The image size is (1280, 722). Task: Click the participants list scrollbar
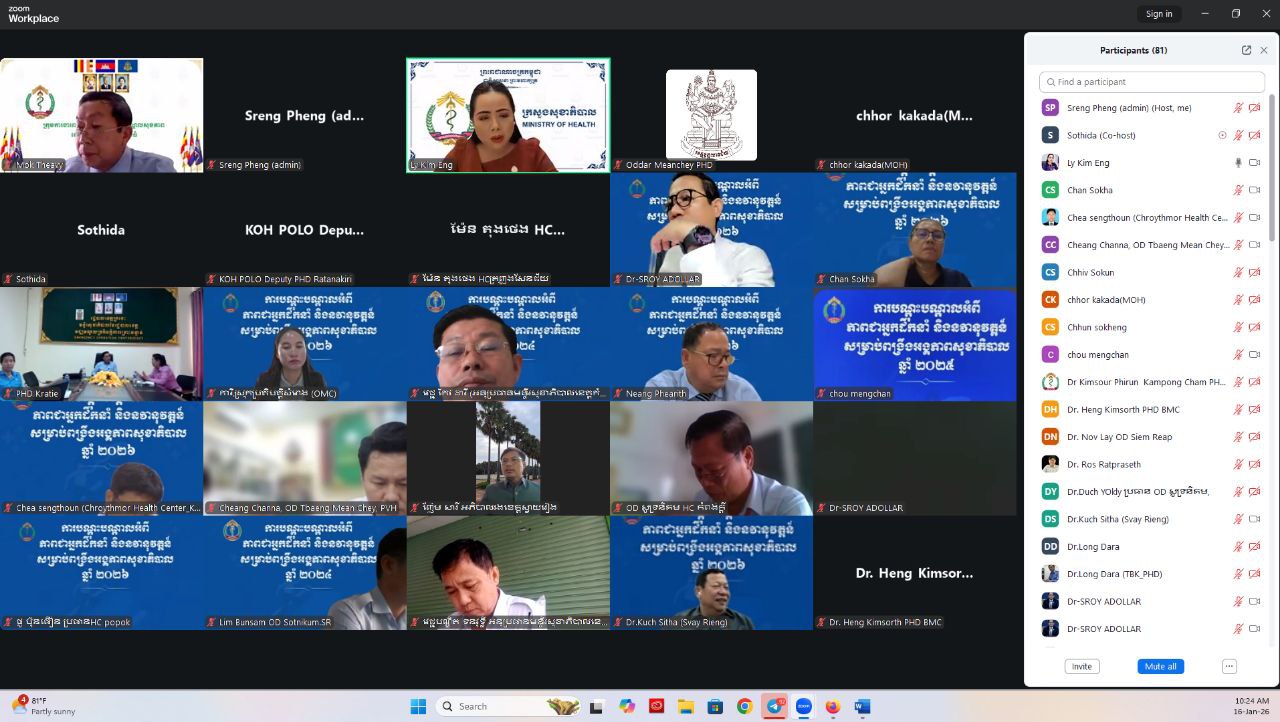click(1272, 170)
